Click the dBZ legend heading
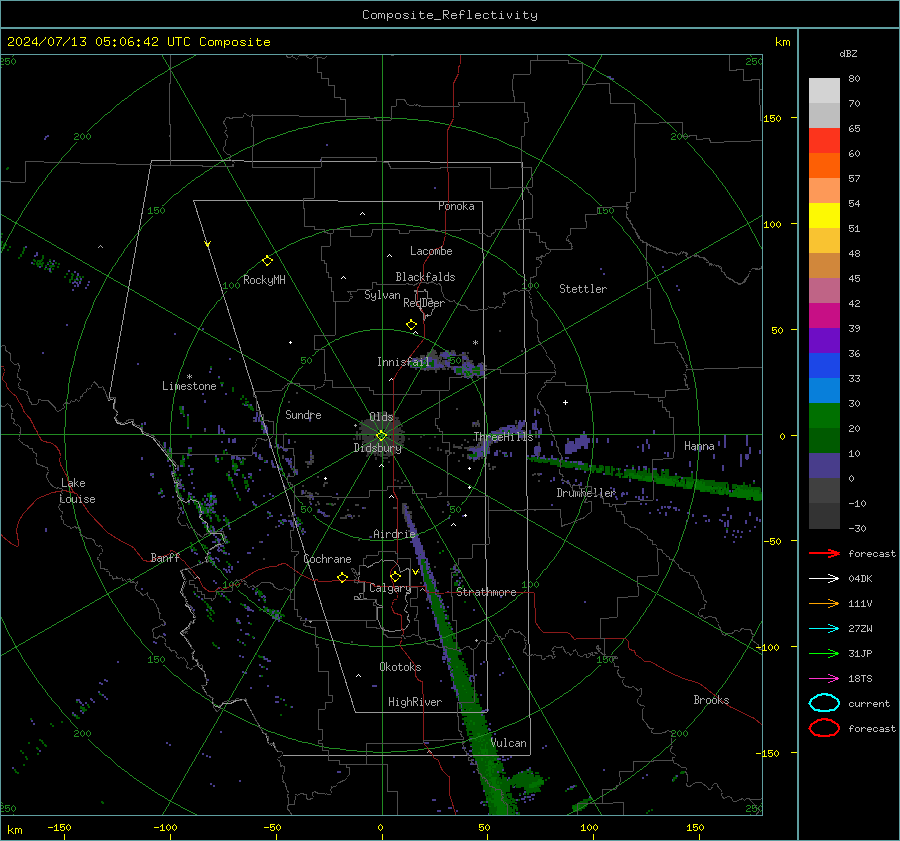 [848, 53]
